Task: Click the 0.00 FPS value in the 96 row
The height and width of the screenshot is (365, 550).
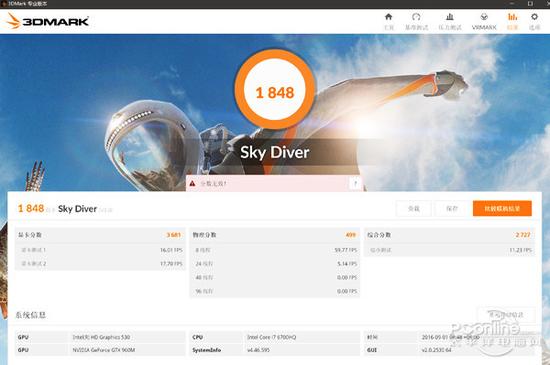Action: coord(347,291)
